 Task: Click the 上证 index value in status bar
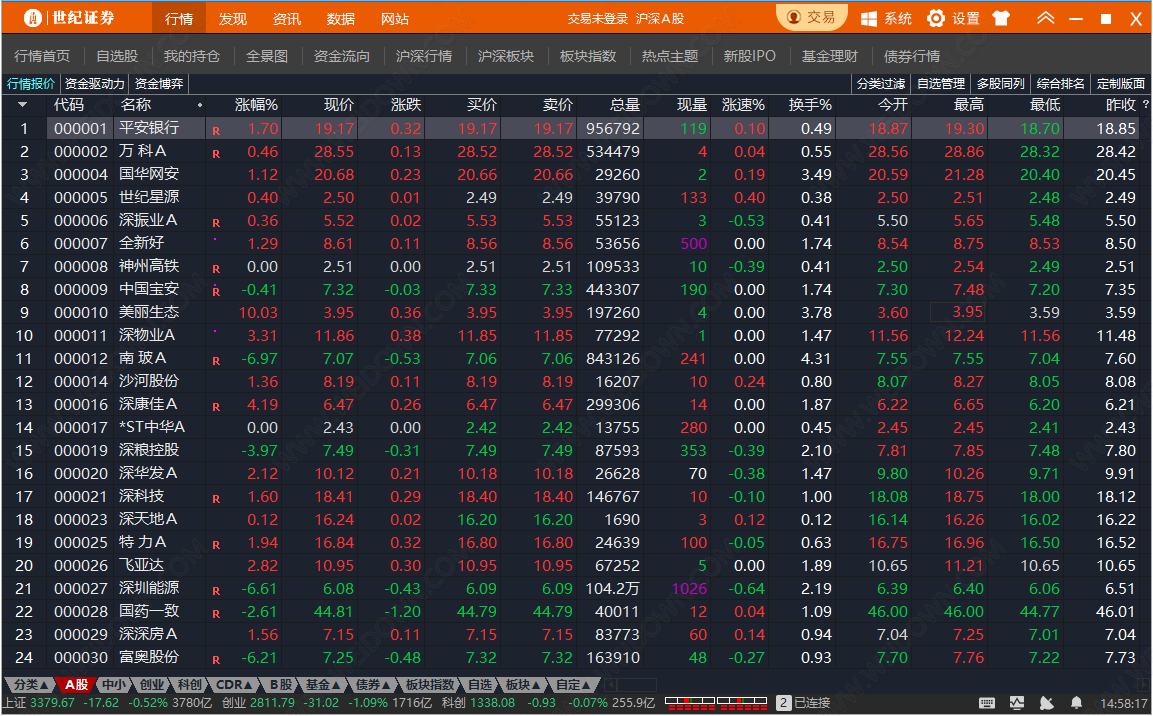tap(52, 703)
